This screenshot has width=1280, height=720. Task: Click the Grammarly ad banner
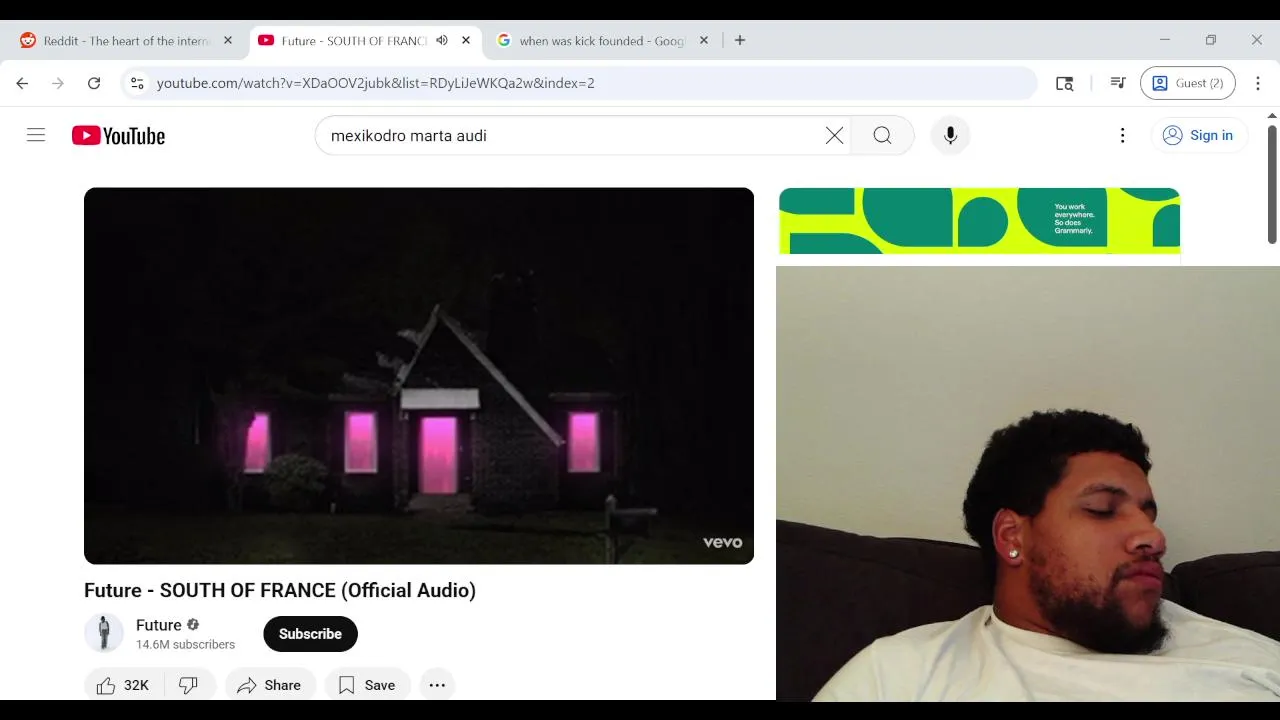point(979,221)
